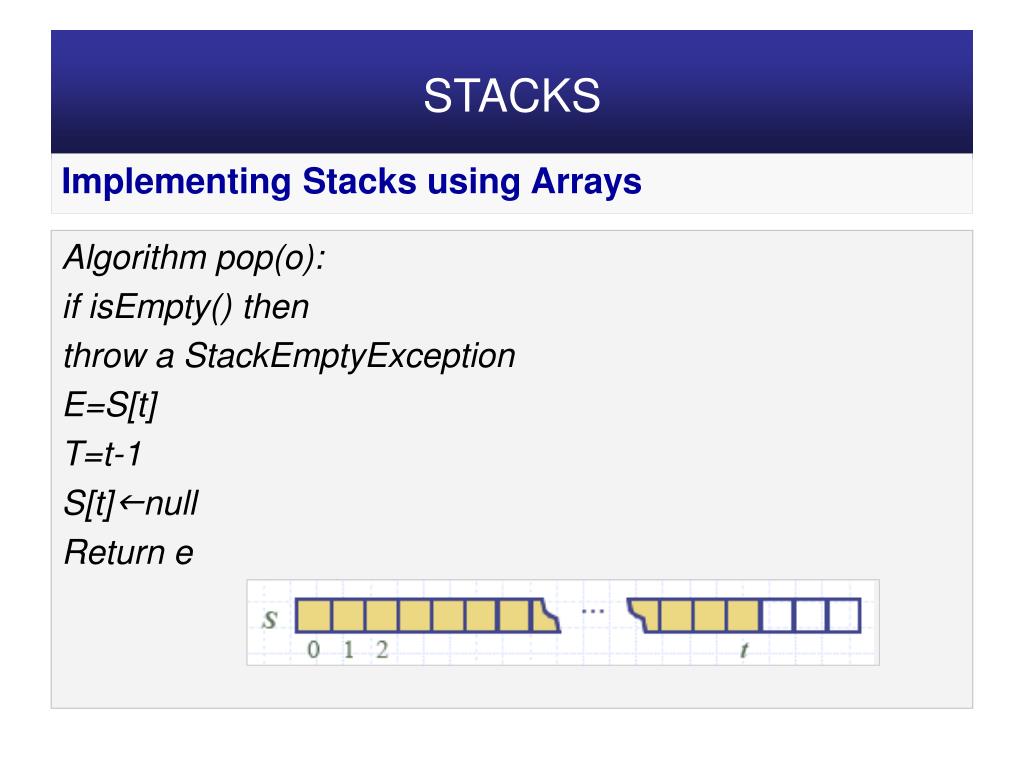Click the T=t-1 statement
1024x768 pixels.
click(x=103, y=454)
